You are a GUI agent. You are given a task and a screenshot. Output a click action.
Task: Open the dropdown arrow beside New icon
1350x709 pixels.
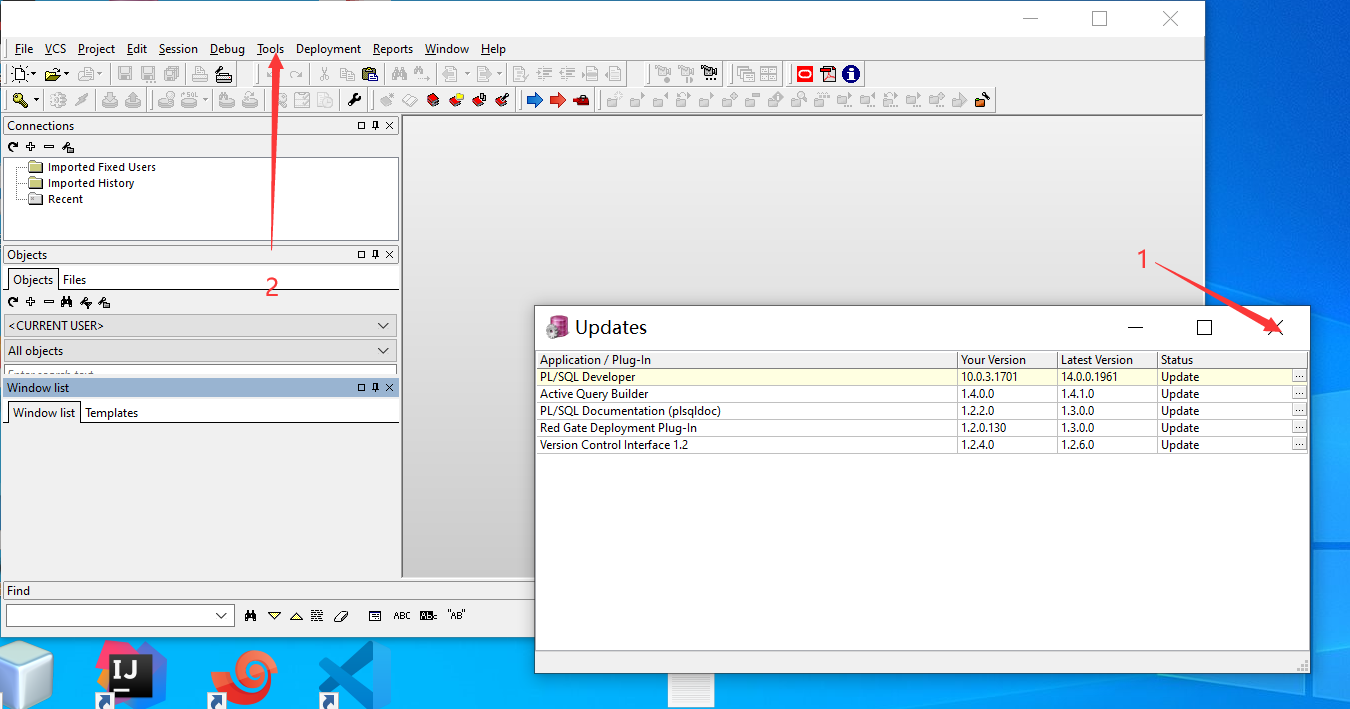(x=34, y=74)
